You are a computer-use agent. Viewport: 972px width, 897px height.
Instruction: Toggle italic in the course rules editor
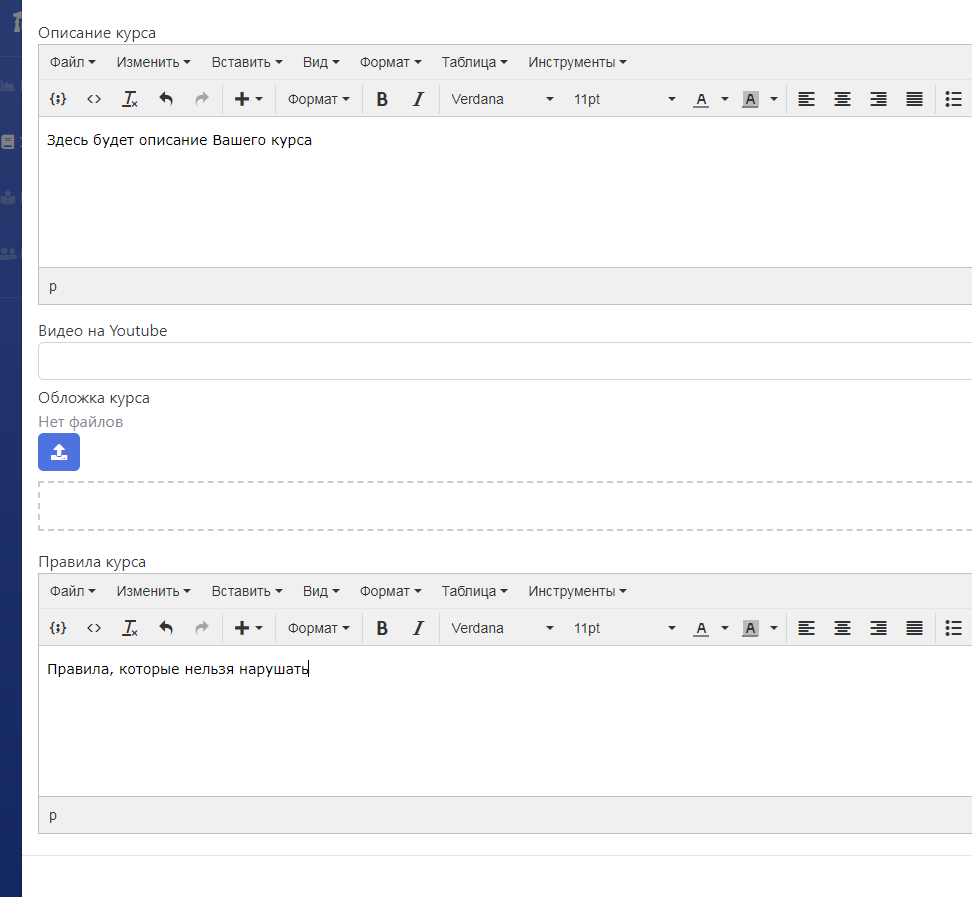click(x=418, y=628)
